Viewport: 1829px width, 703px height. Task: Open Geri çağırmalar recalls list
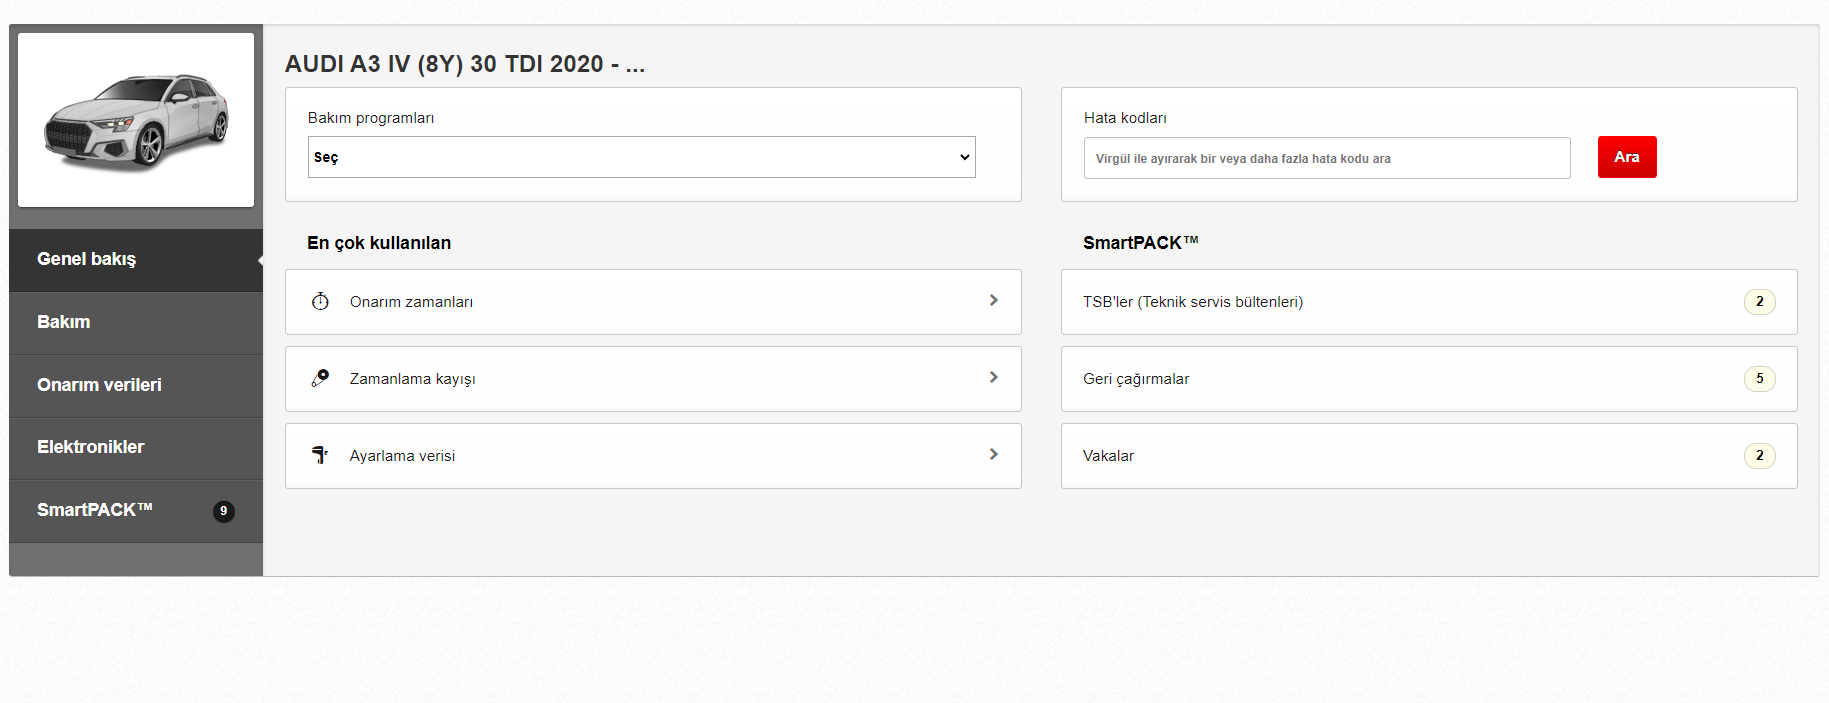1429,379
